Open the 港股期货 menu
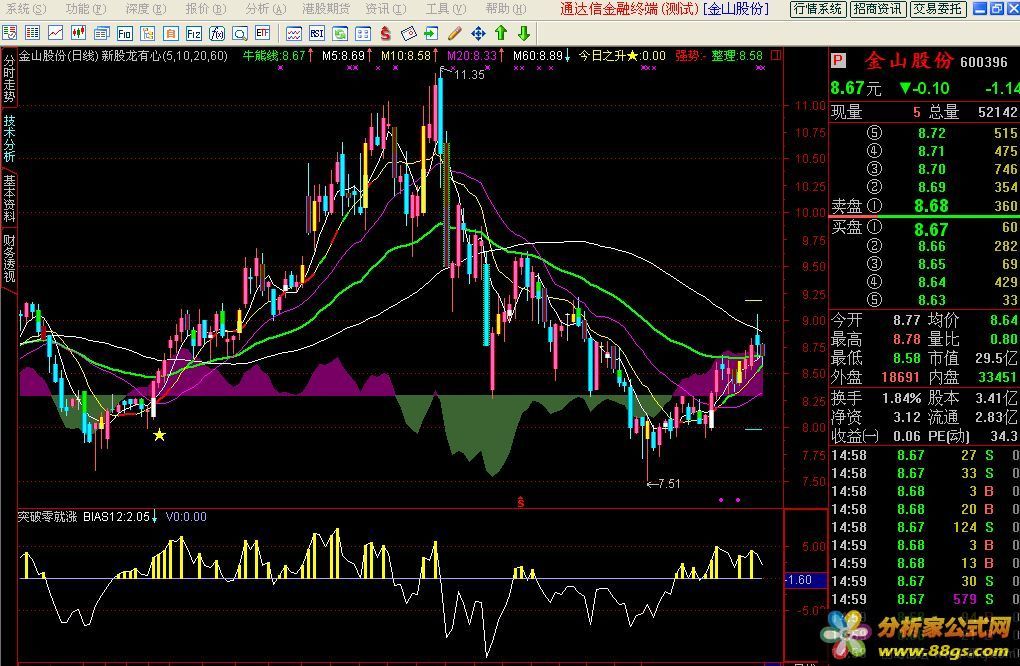The image size is (1020, 666). (x=326, y=8)
